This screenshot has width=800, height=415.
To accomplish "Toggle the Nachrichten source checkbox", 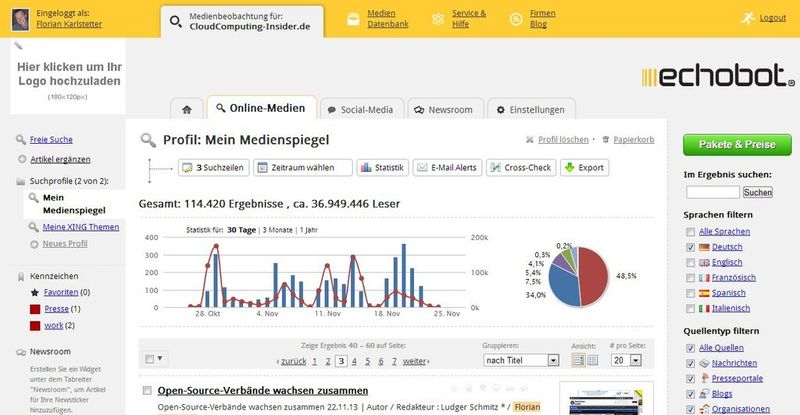I will pyautogui.click(x=690, y=363).
